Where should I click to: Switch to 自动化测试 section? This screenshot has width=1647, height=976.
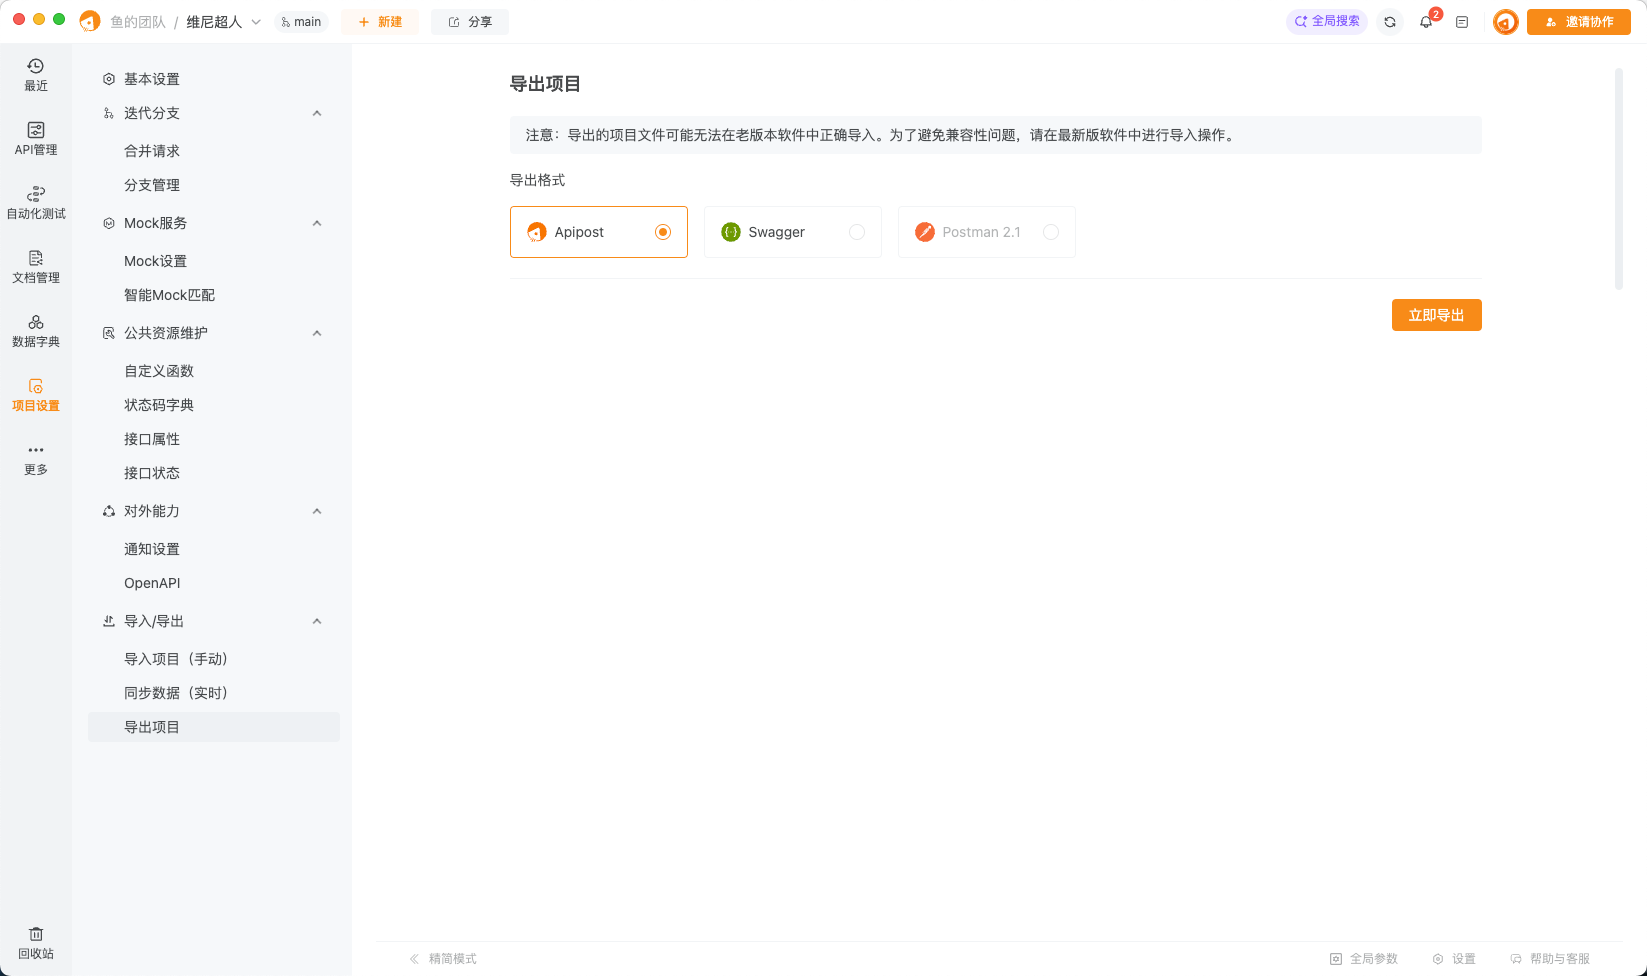[36, 201]
